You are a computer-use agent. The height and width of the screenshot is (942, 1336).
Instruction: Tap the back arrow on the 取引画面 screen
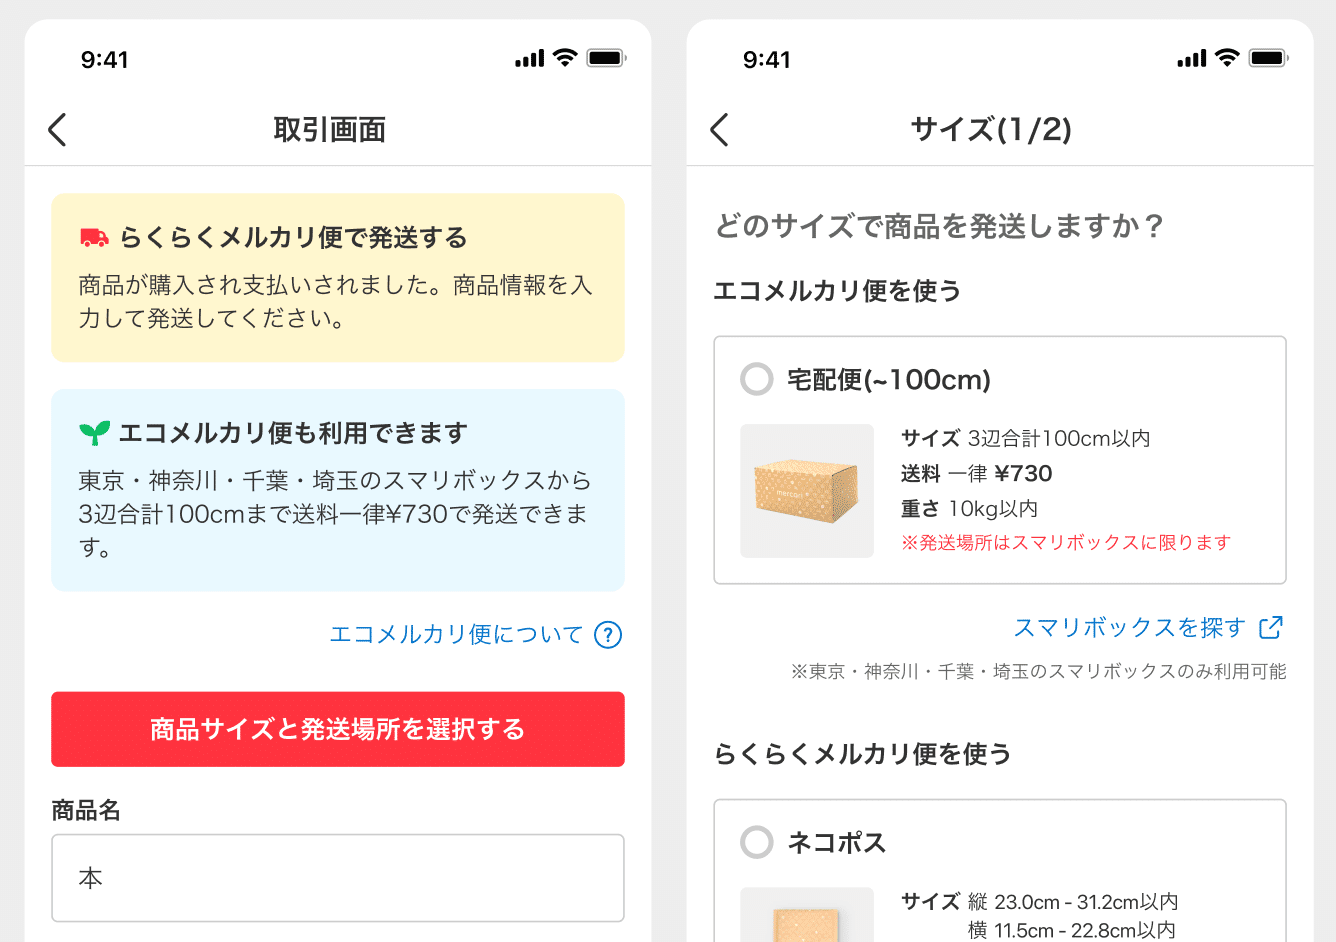point(57,130)
